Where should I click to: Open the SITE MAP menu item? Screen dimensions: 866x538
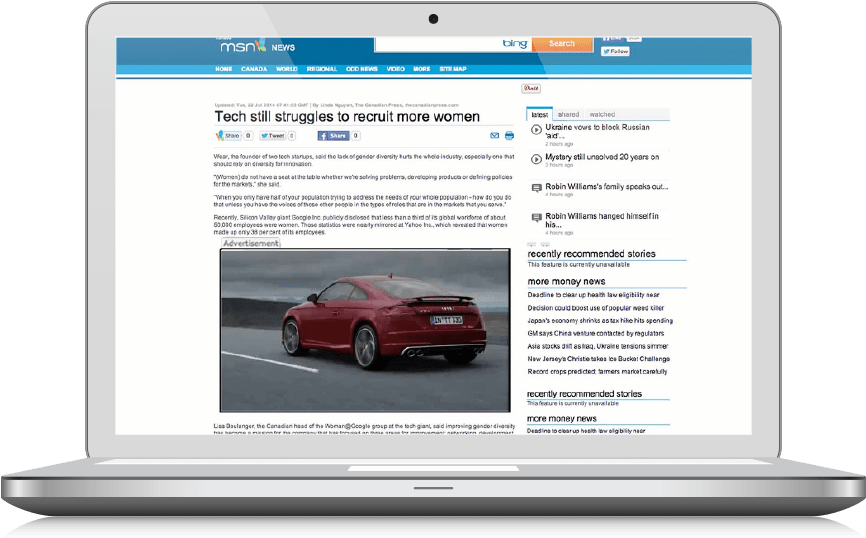[452, 69]
